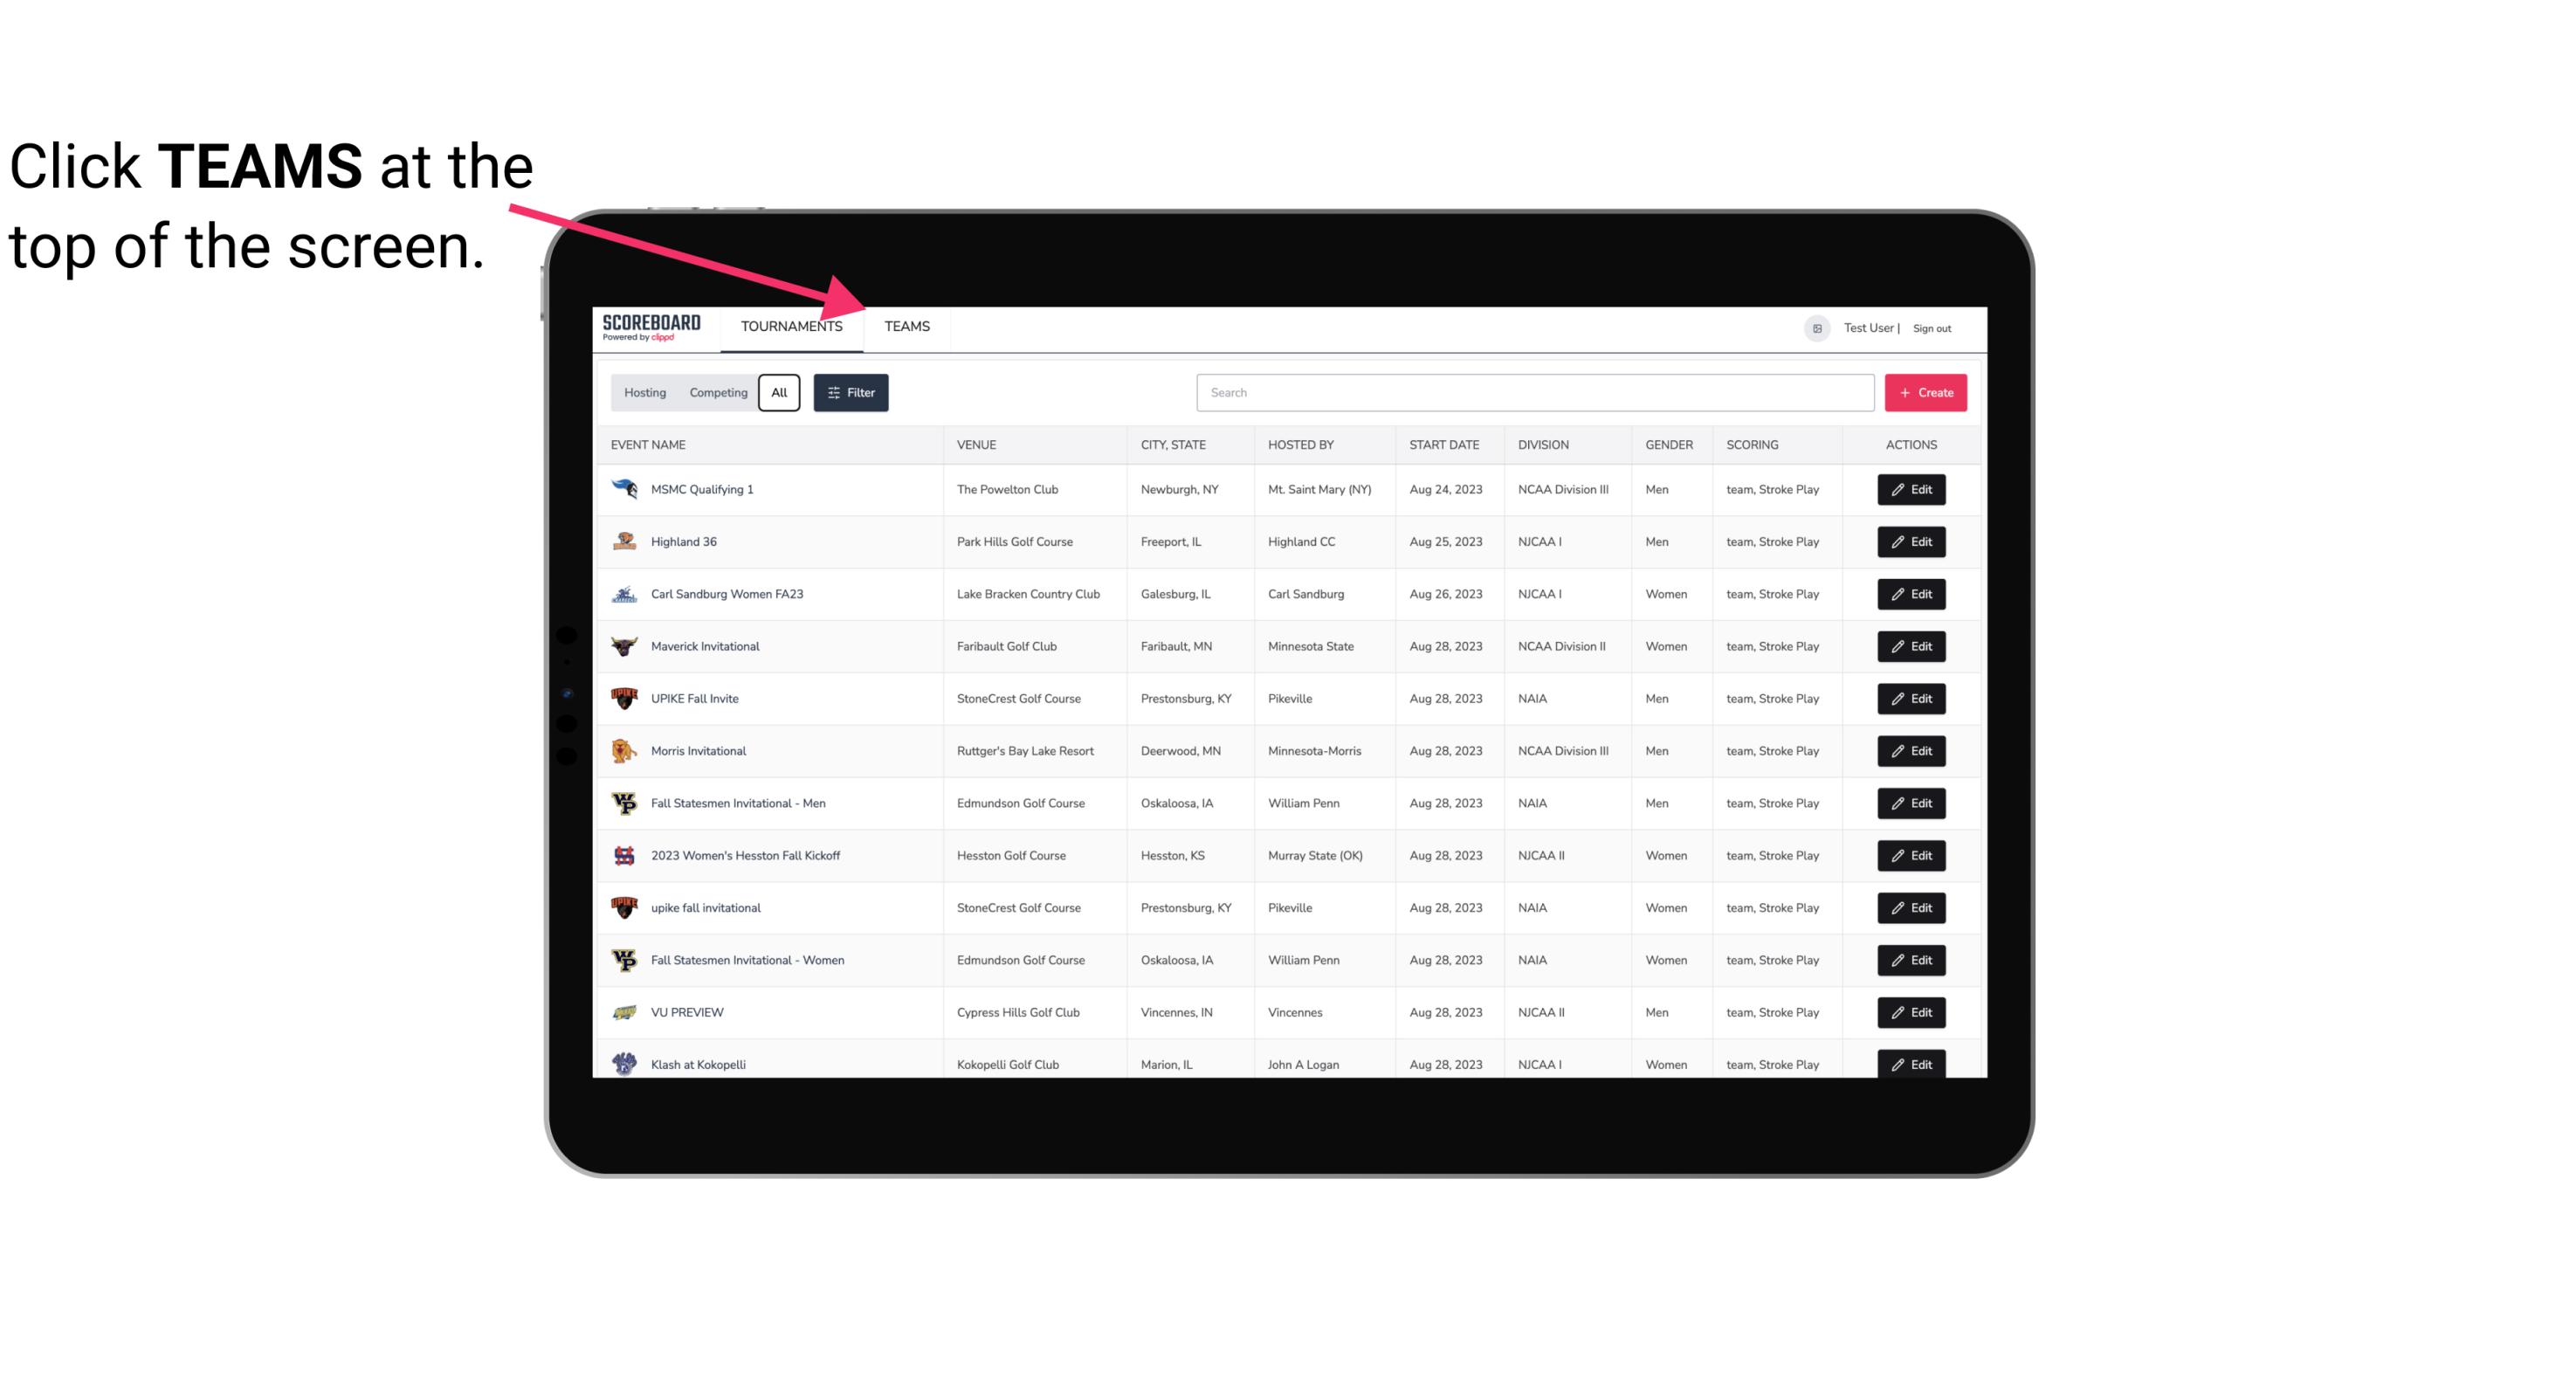
Task: Click the Edit icon for Maverick Invitational
Action: click(x=1914, y=647)
